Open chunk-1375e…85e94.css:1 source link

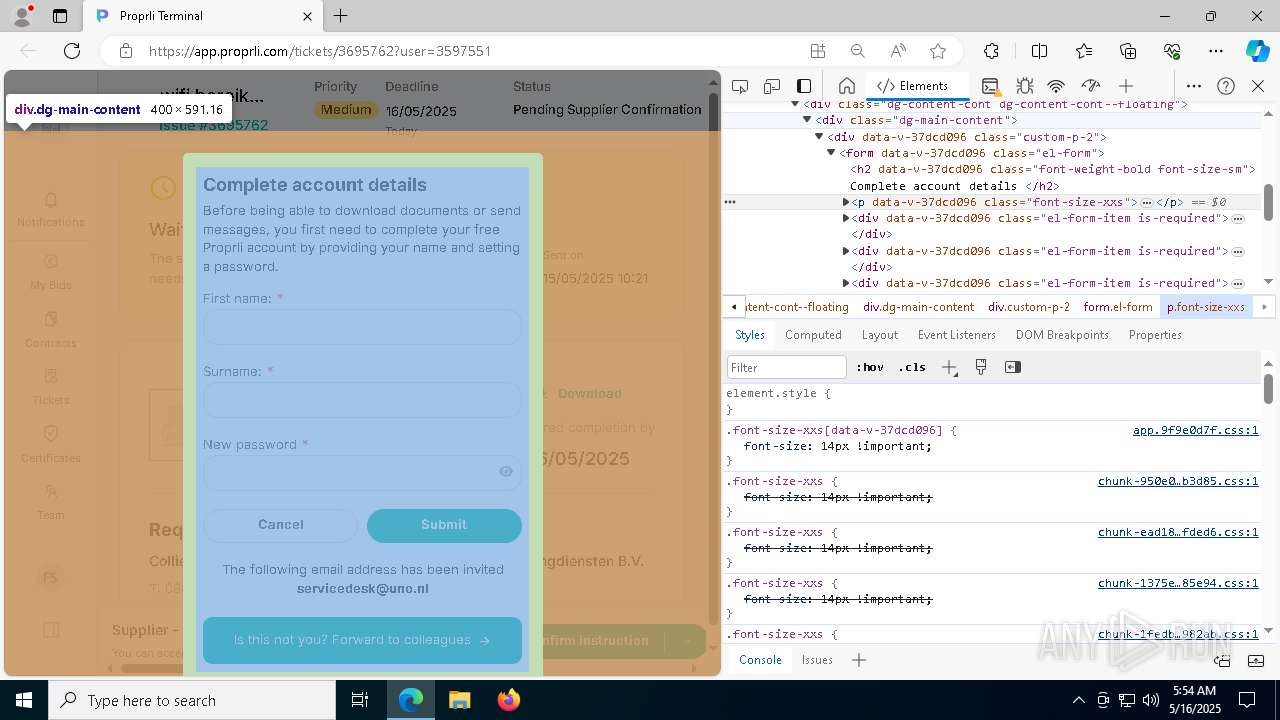click(1178, 583)
